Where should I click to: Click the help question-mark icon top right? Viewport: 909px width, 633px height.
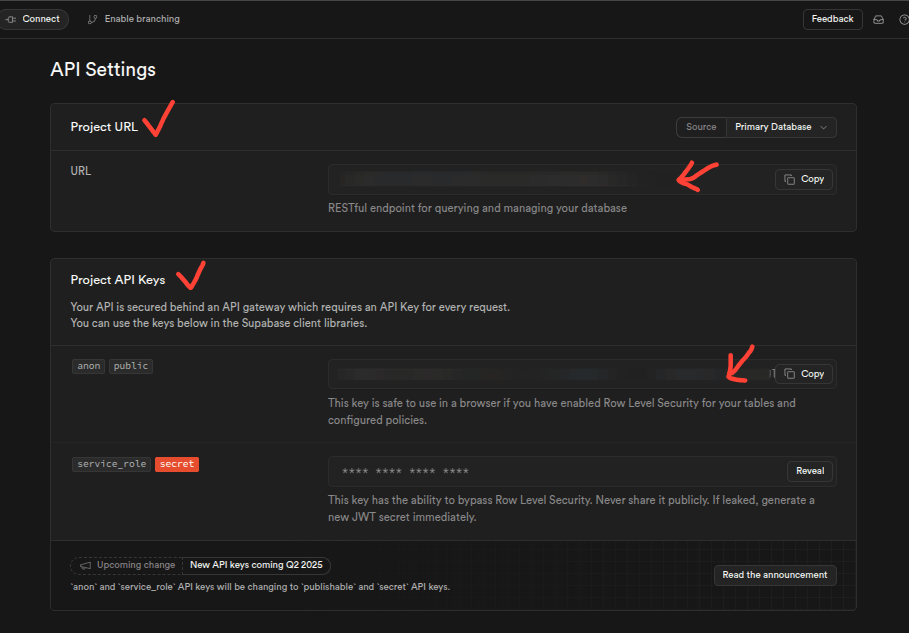click(903, 18)
